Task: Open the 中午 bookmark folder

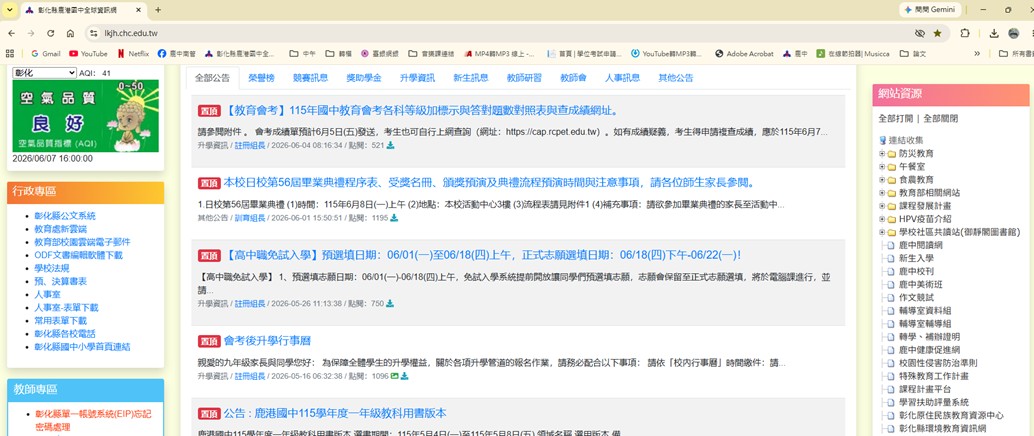Action: pos(303,53)
